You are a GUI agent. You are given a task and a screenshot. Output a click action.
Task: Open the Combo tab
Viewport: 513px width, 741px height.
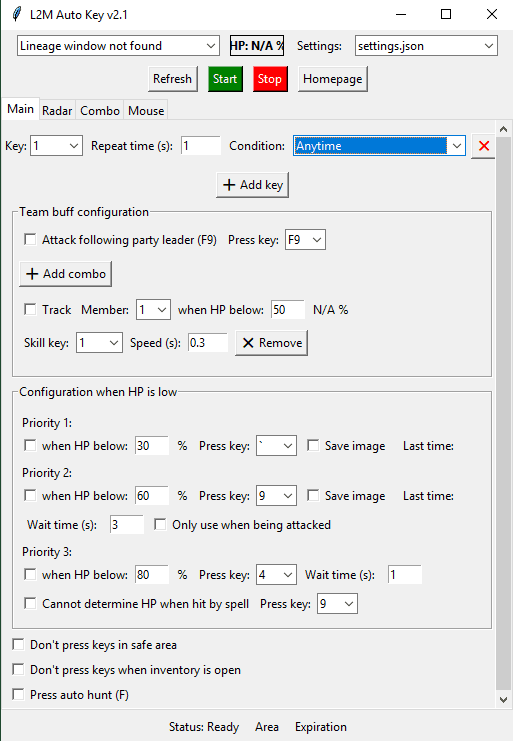100,111
